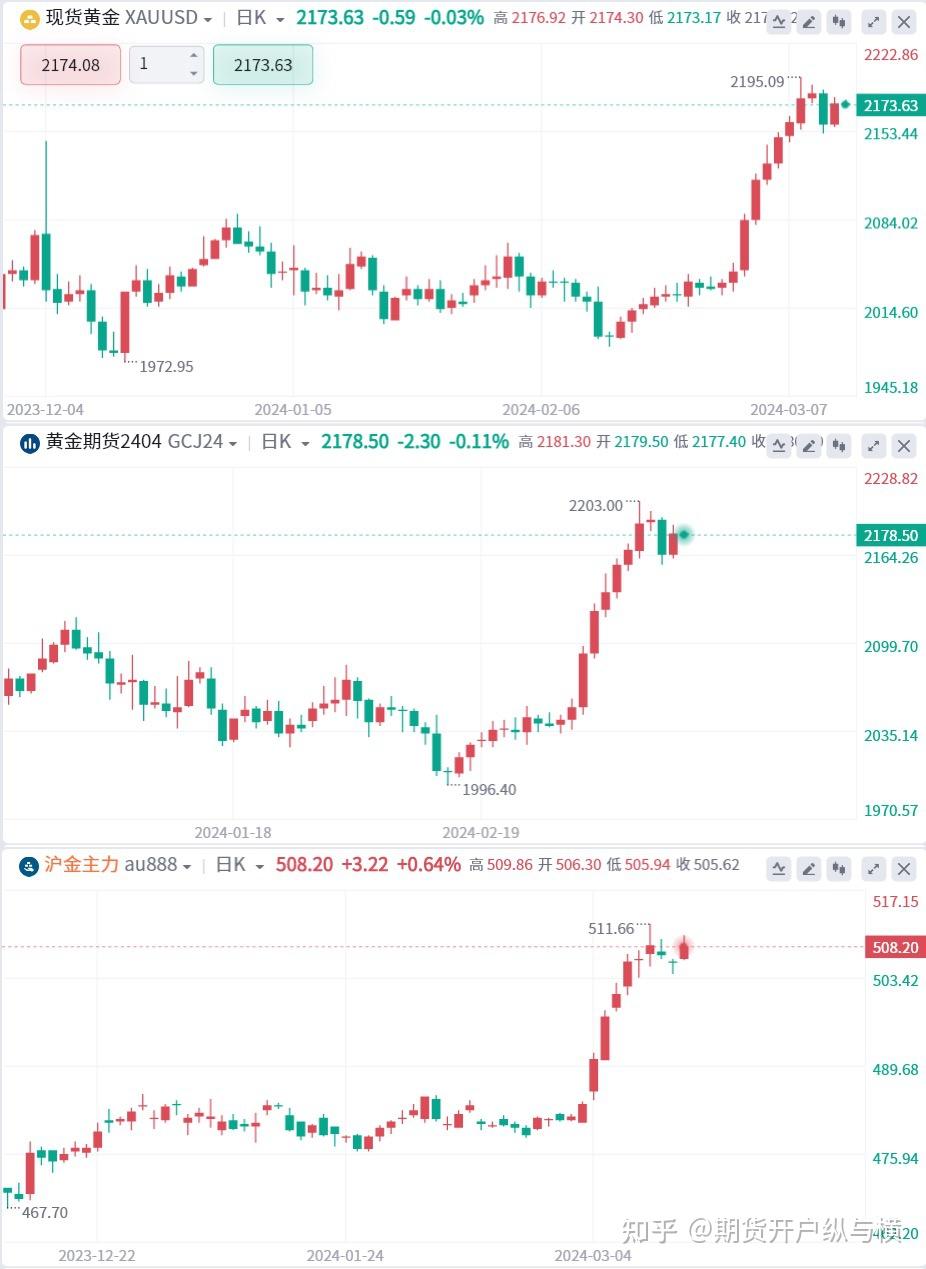This screenshot has width=926, height=1269.
Task: Open the 现货黄金 XAUUSD instrument dropdown
Action: [x=208, y=18]
